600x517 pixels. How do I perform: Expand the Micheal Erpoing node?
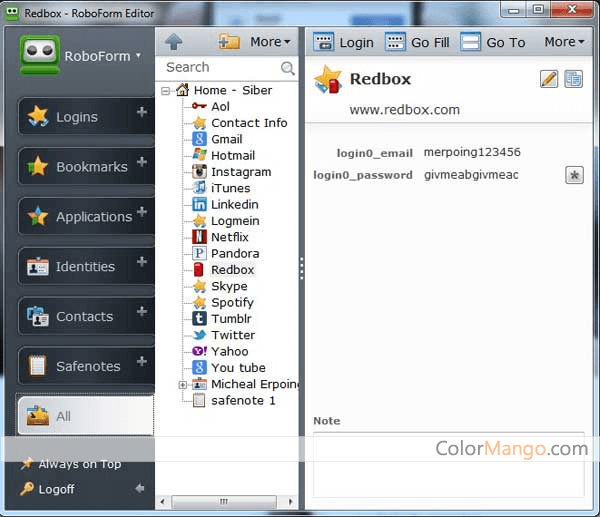183,385
